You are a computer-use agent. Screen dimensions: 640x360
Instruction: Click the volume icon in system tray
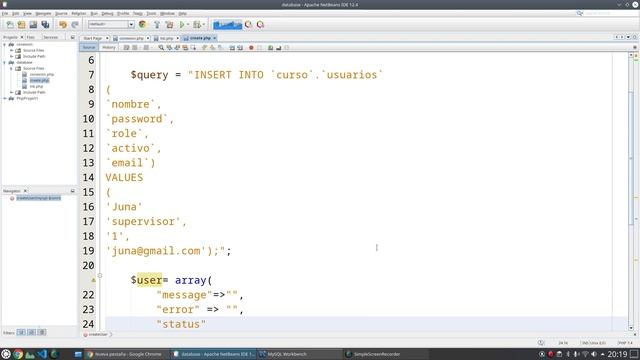click(x=593, y=354)
